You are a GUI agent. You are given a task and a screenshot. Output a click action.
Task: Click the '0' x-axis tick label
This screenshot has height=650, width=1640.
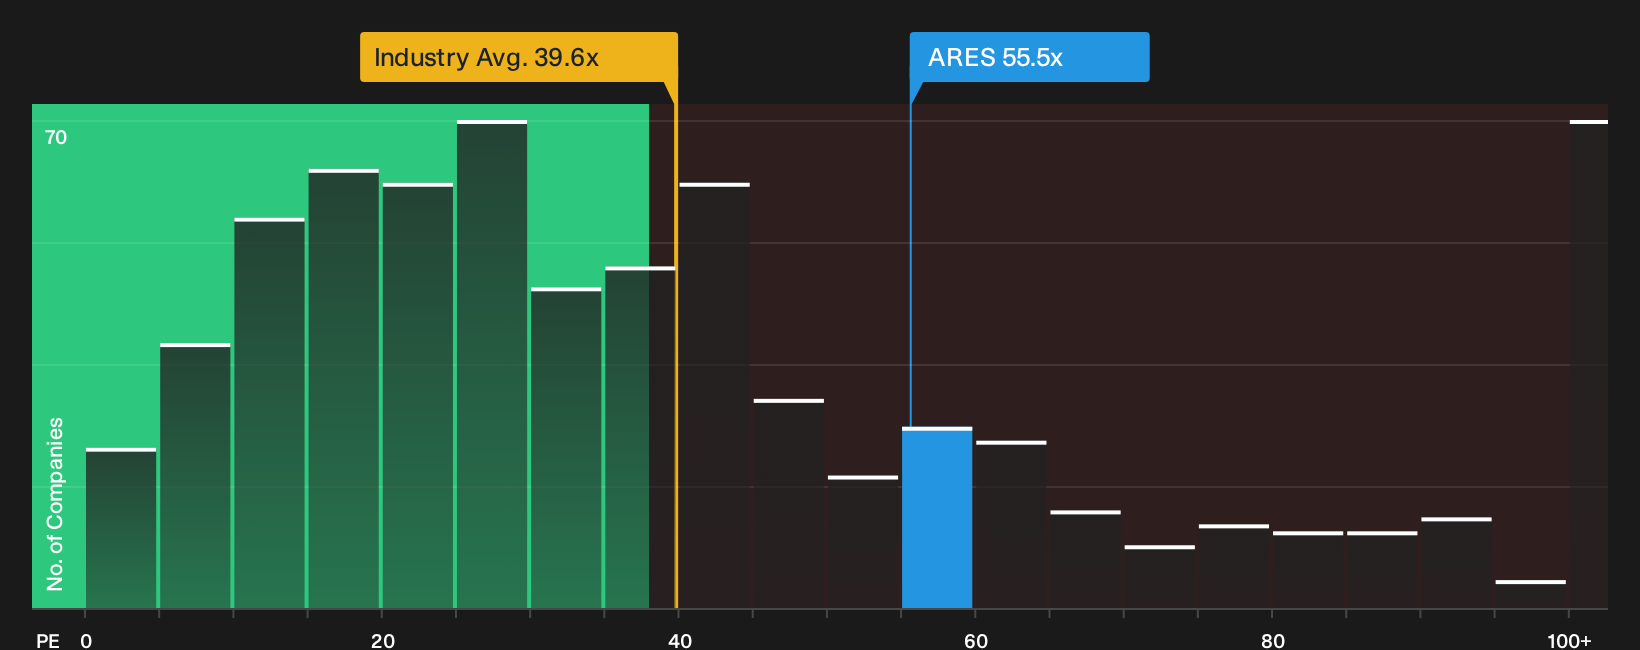(x=86, y=640)
